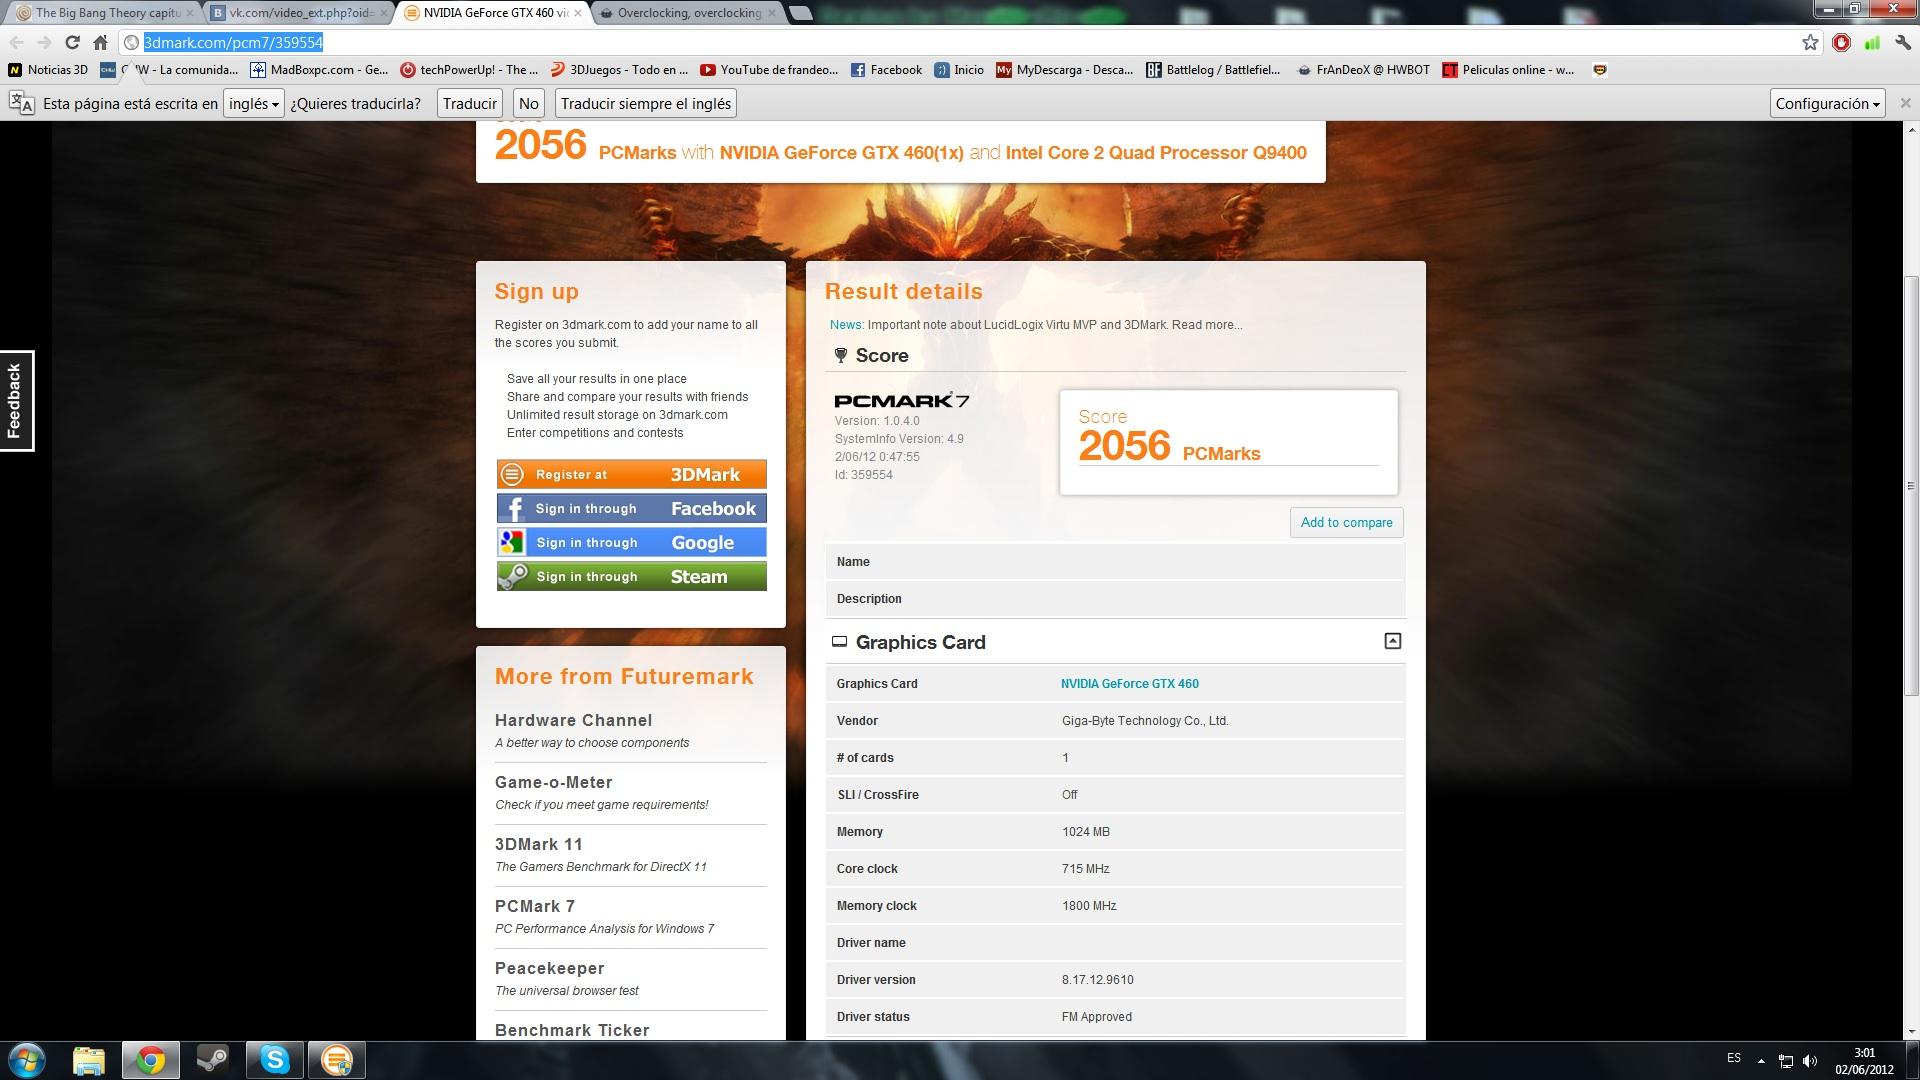Open the inglés language dropdown
The width and height of the screenshot is (1920, 1080).
point(253,104)
